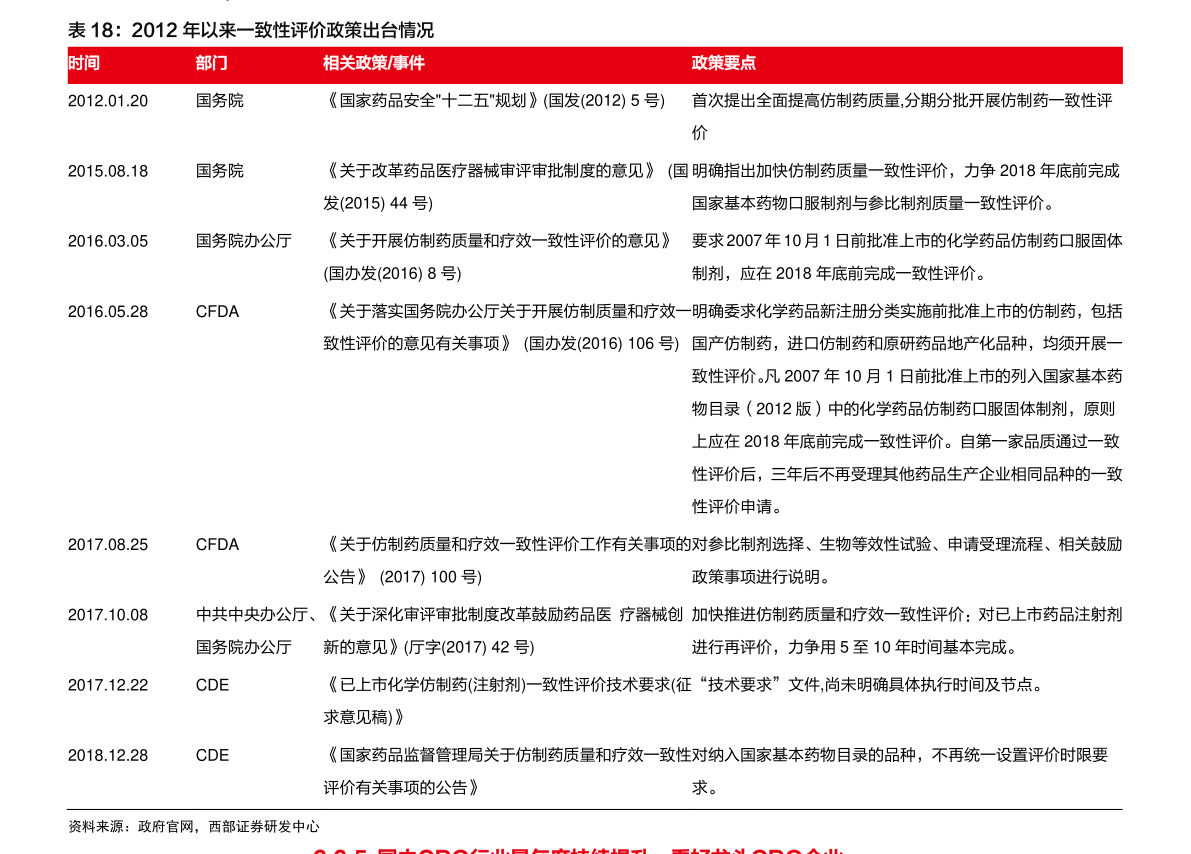Viewport: 1191px width, 854px height.
Task: Select the 2017.08.25 date cell
Action: (108, 545)
